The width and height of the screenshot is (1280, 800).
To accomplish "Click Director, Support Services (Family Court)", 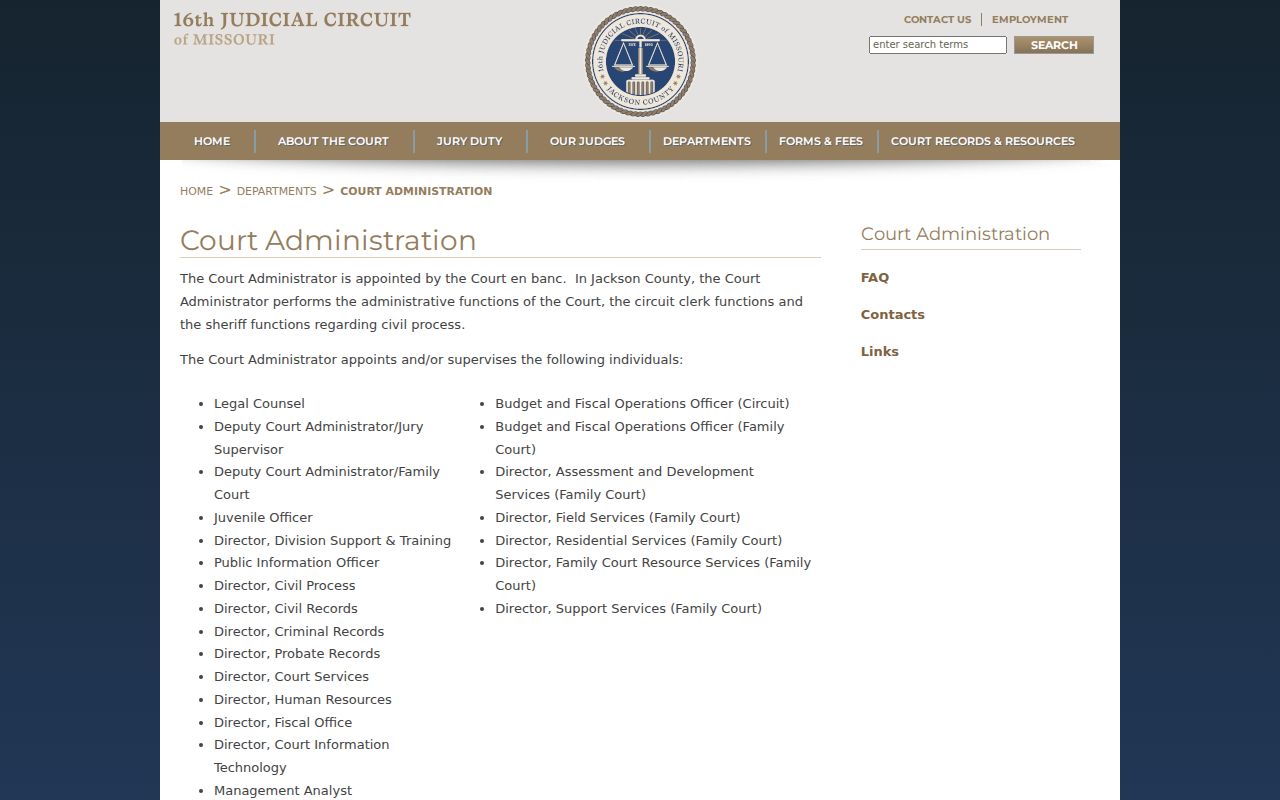I will coord(628,609).
